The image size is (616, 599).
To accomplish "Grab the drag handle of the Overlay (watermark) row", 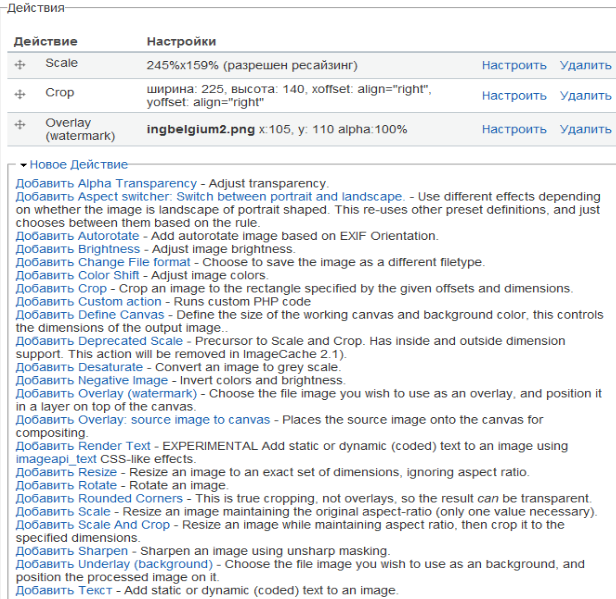I will click(20, 125).
